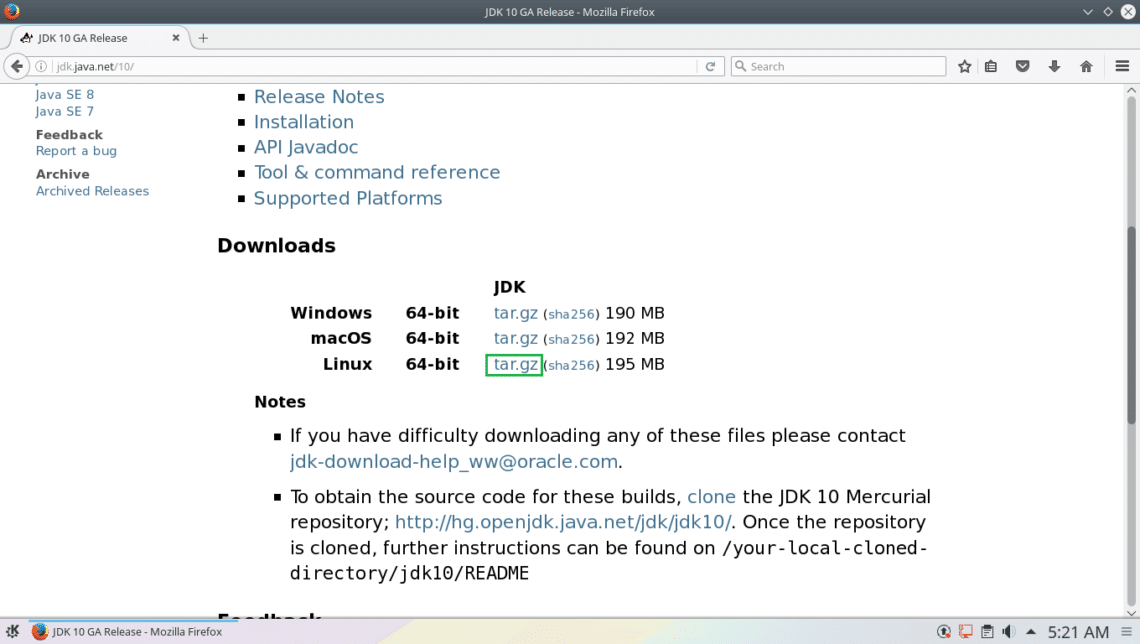
Task: Open the Archived Releases link
Action: click(x=92, y=190)
